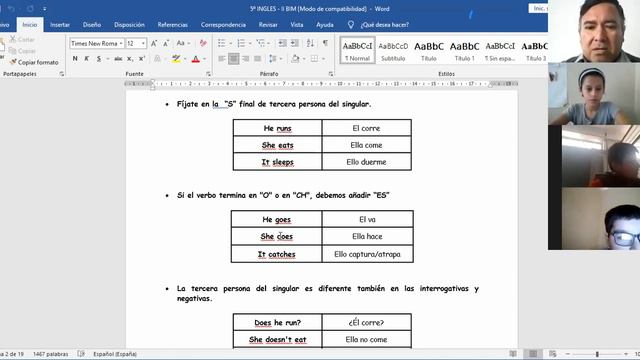
Task: Open the Diseño ribbon tab
Action: (x=92, y=24)
